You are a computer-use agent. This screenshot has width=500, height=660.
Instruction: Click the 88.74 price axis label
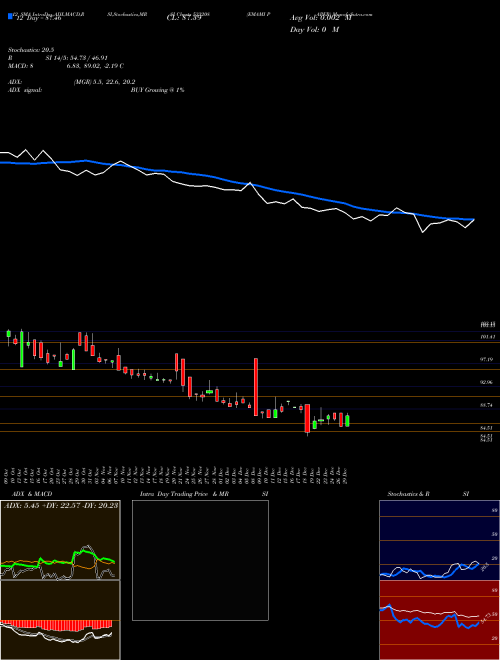[x=487, y=405]
